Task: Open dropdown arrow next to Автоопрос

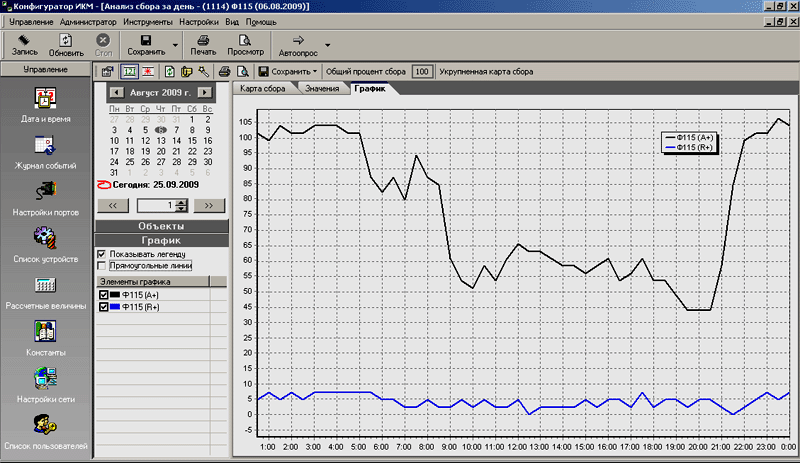Action: [x=328, y=45]
